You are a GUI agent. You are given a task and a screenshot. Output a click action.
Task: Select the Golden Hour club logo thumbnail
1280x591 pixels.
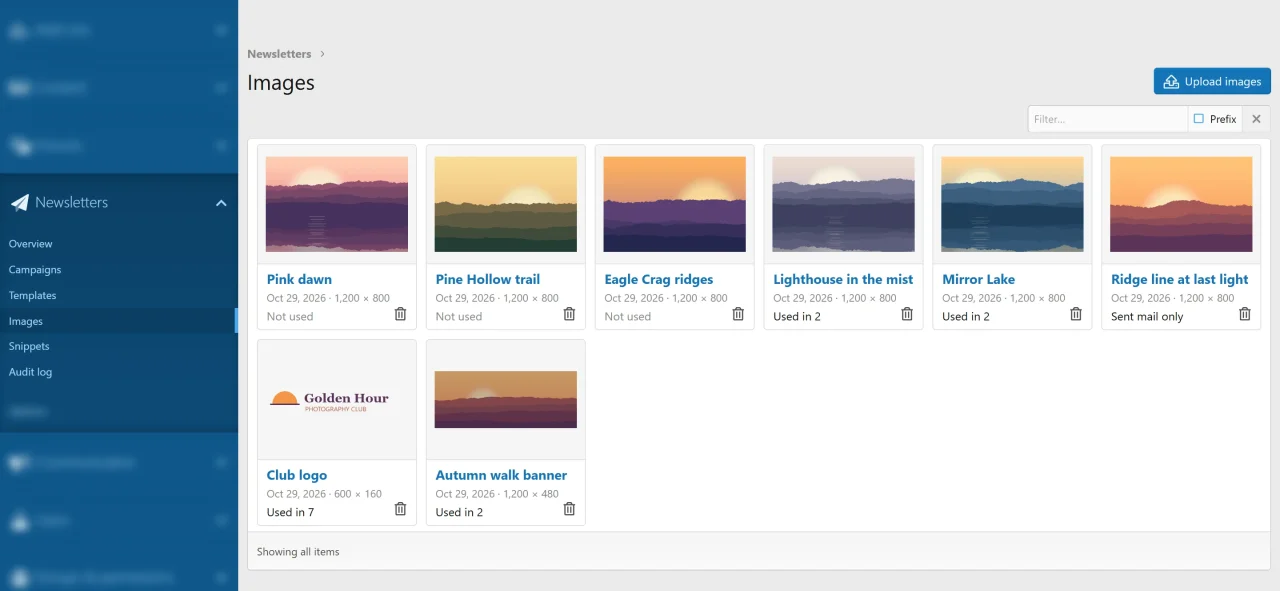337,400
